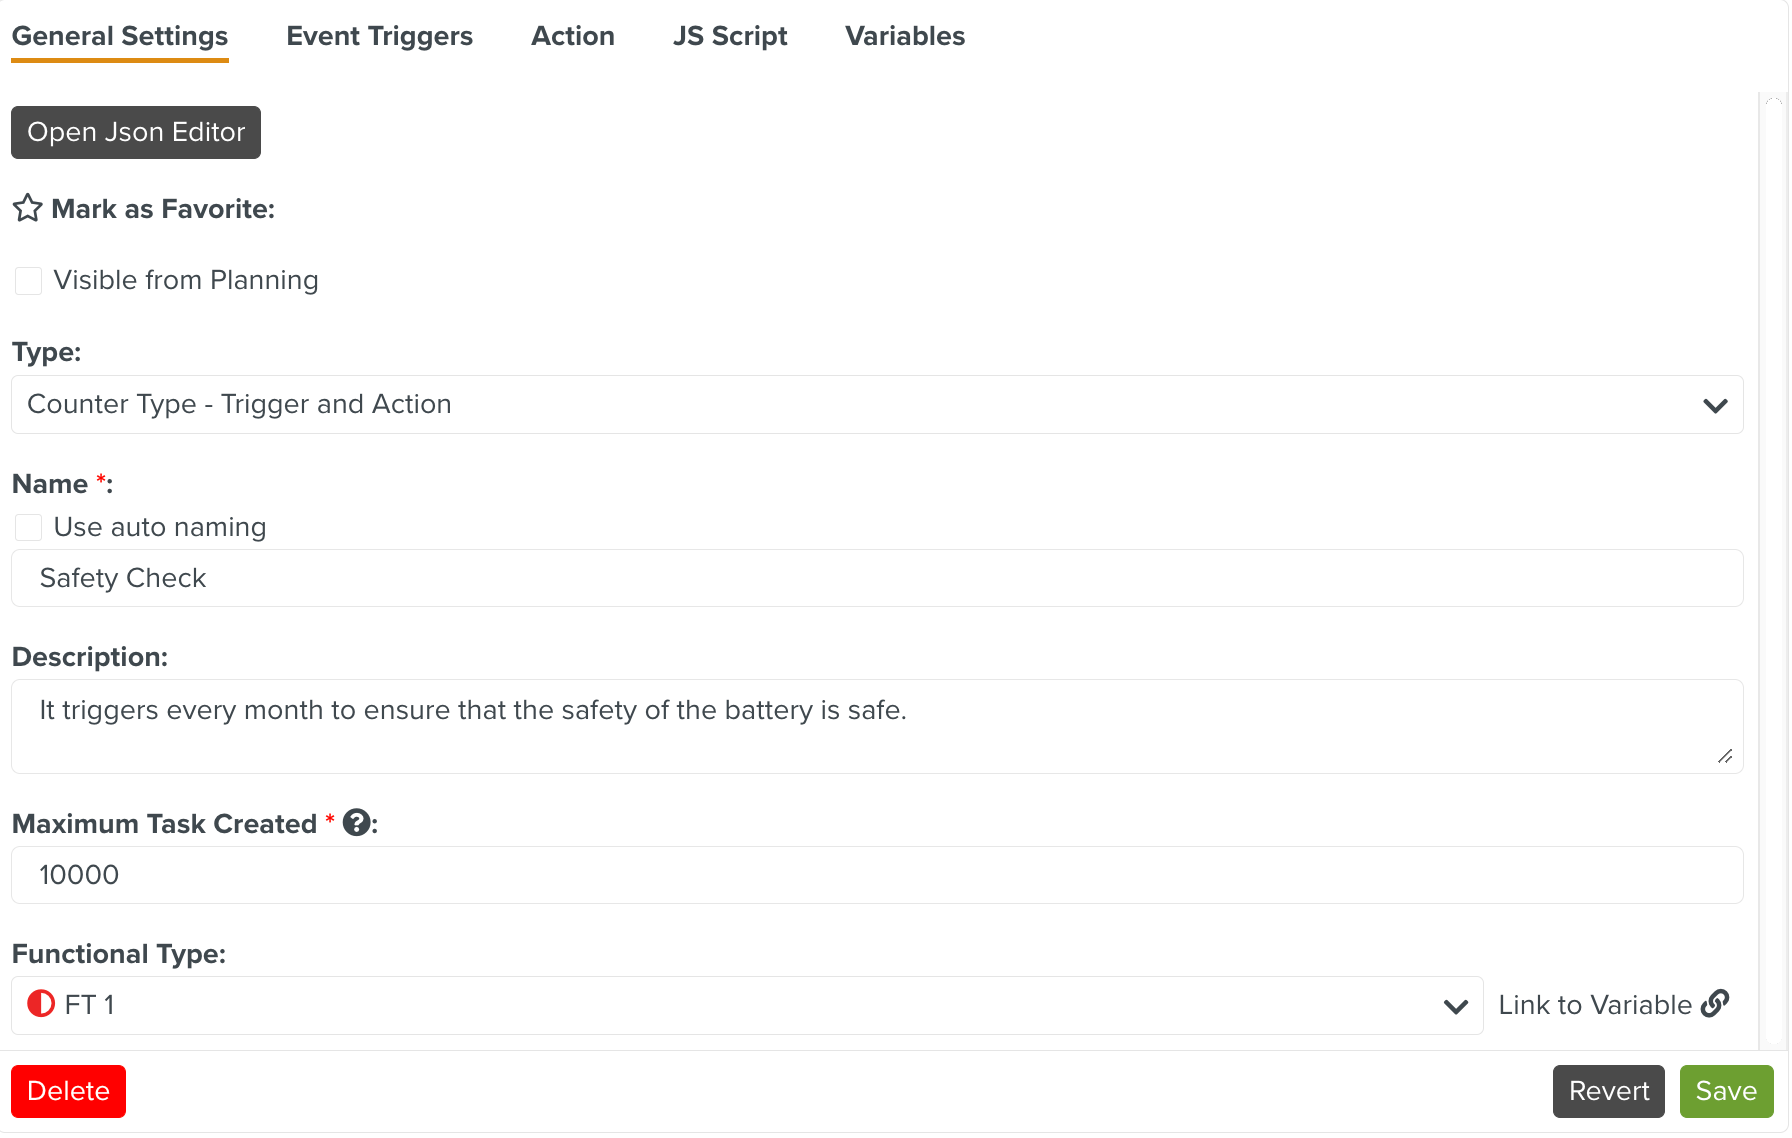
Task: Toggle the Use auto naming checkbox
Action: (x=29, y=528)
